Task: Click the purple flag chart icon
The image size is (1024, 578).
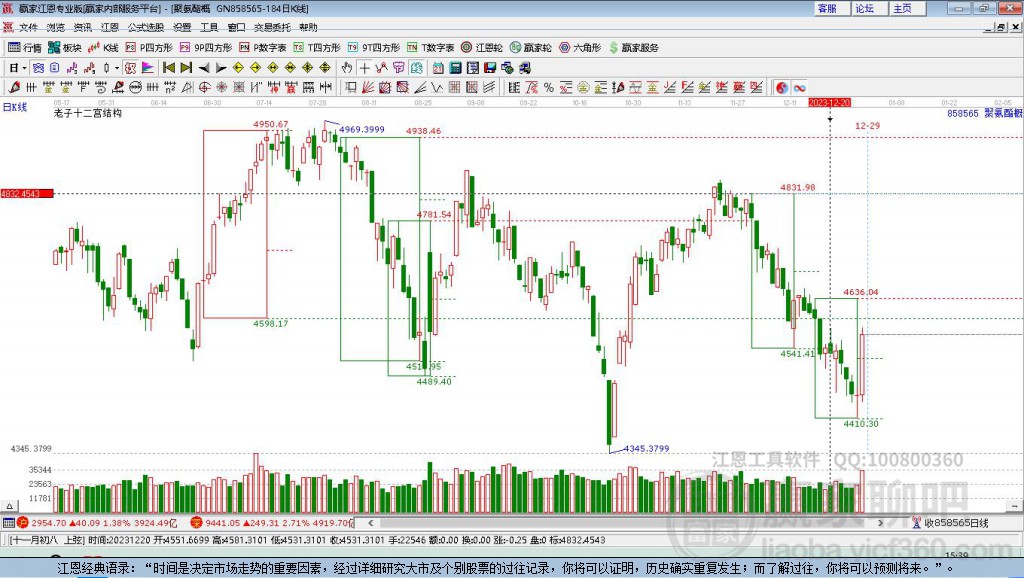Action: click(x=148, y=68)
